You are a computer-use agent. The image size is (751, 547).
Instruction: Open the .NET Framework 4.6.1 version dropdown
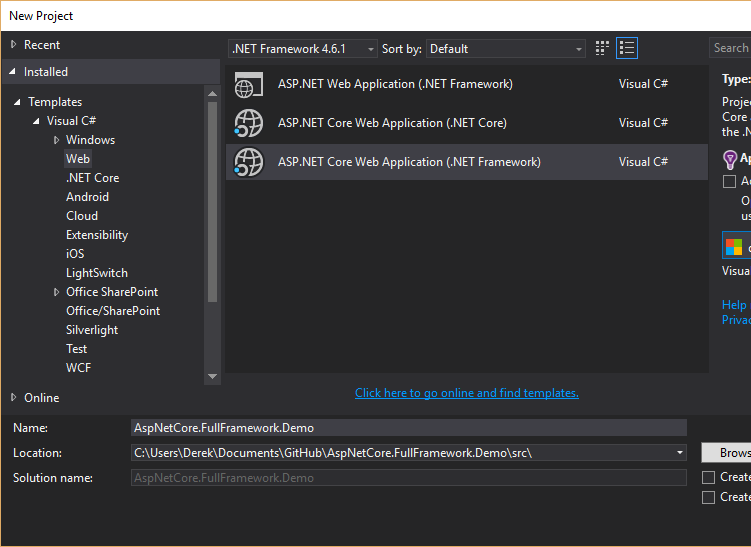coord(303,49)
